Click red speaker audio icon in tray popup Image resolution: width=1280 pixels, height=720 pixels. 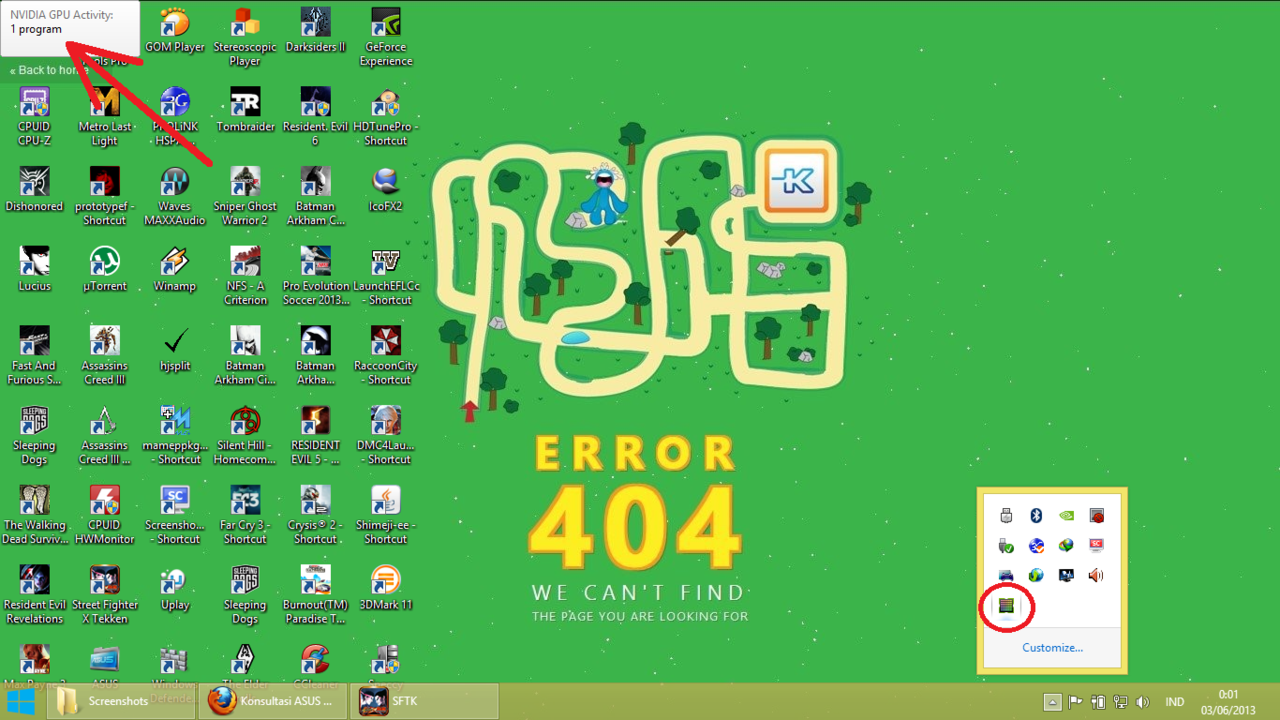[x=1096, y=575]
